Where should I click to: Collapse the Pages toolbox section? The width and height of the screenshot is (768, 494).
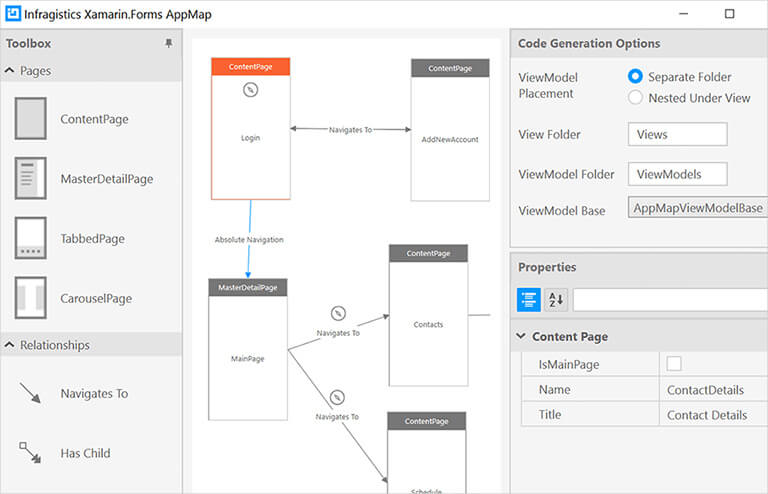pyautogui.click(x=10, y=71)
